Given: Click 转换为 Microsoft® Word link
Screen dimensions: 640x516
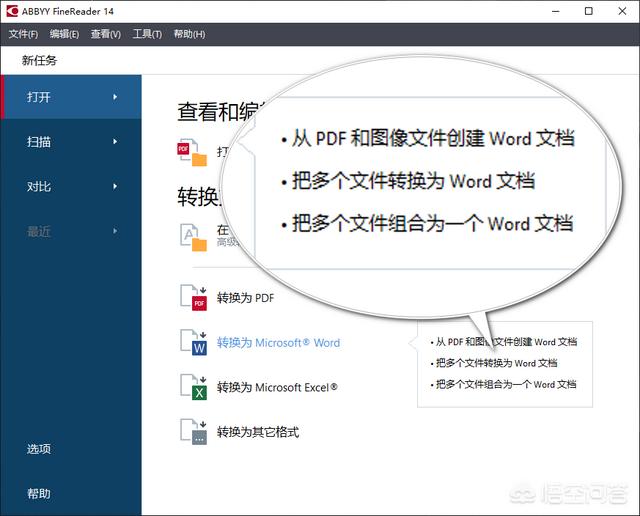Looking at the screenshot, I should 278,343.
